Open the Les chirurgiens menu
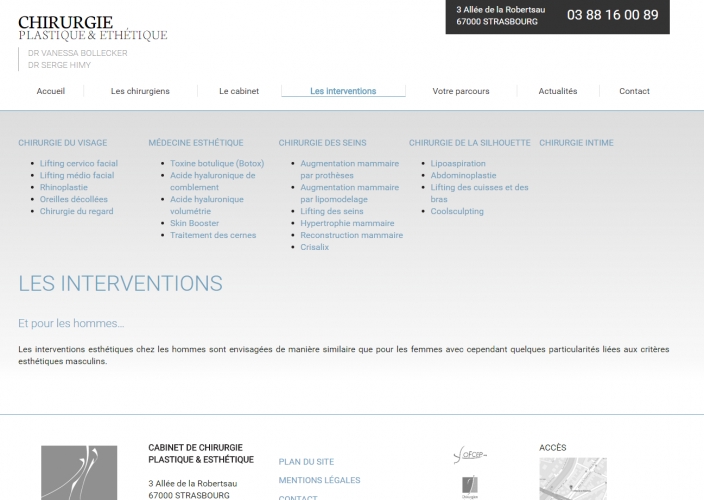The image size is (704, 500). [x=140, y=91]
